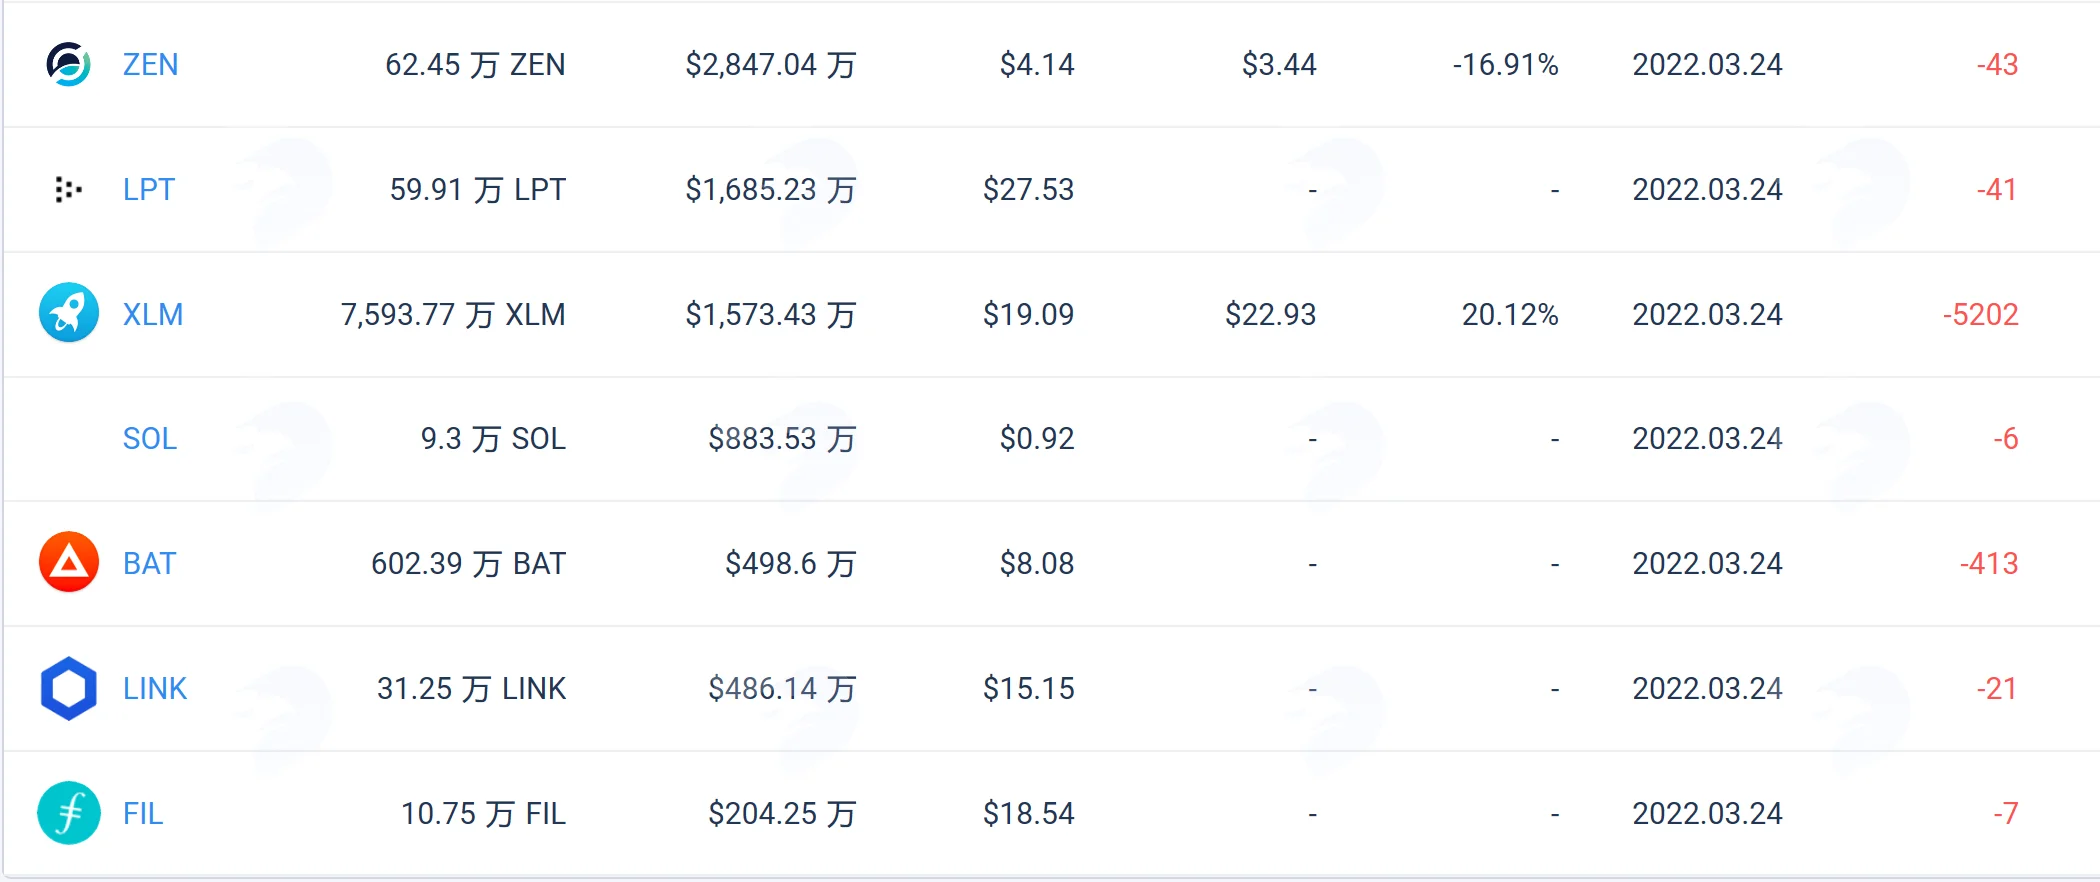Click the ZEN coin logo icon
This screenshot has height=882, width=2100.
pos(68,64)
